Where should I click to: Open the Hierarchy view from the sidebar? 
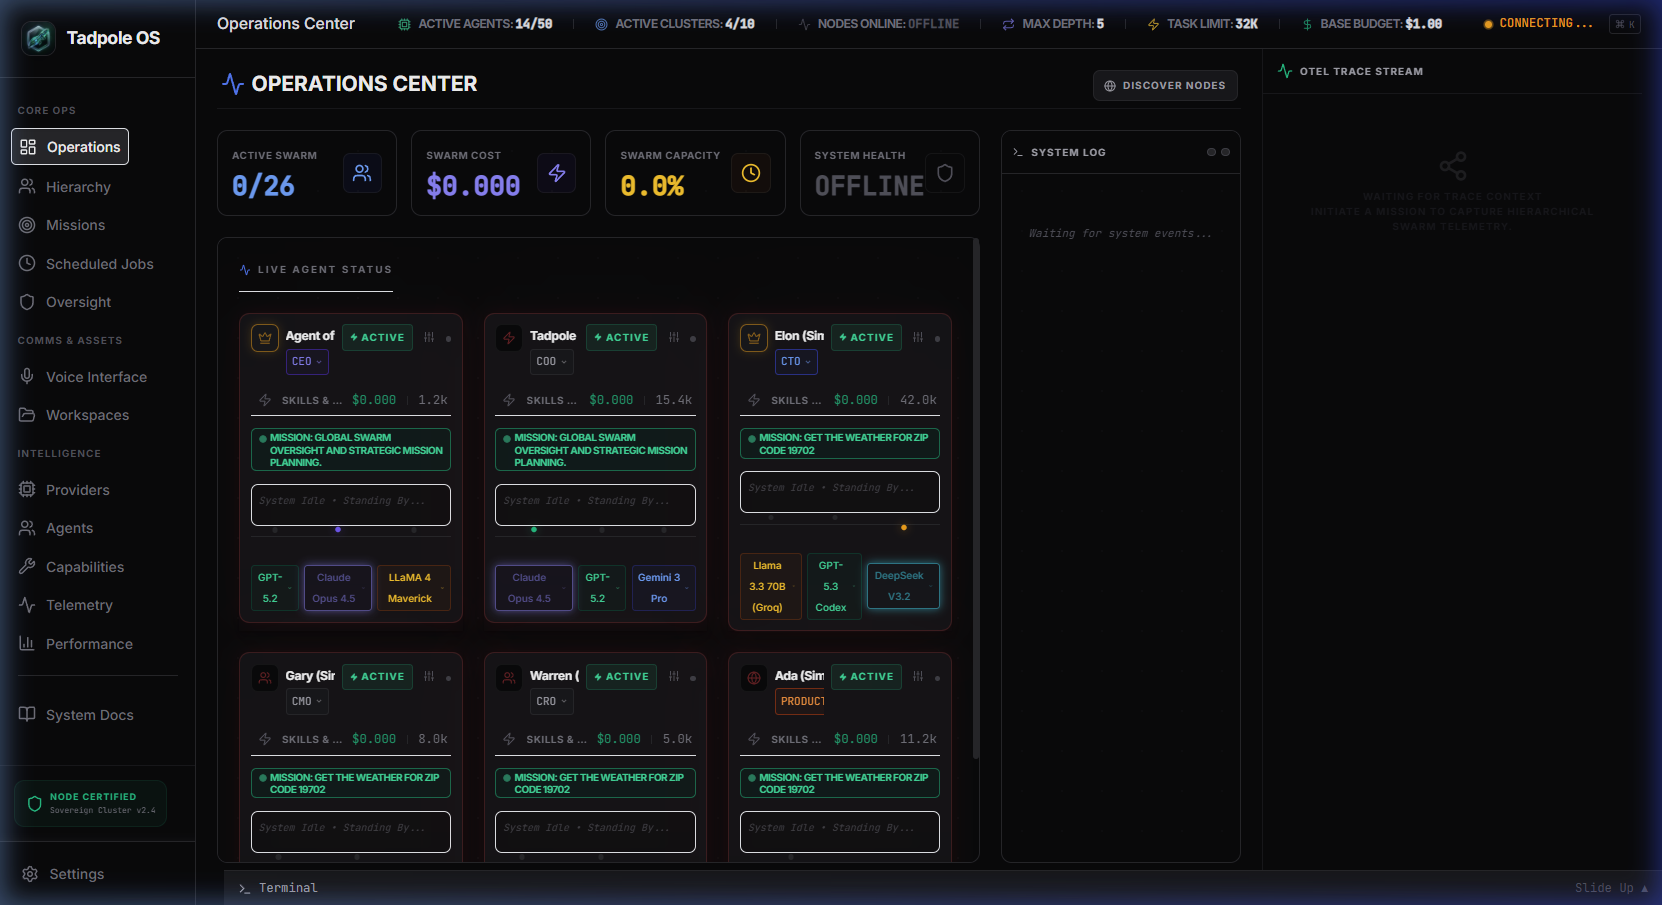[80, 187]
